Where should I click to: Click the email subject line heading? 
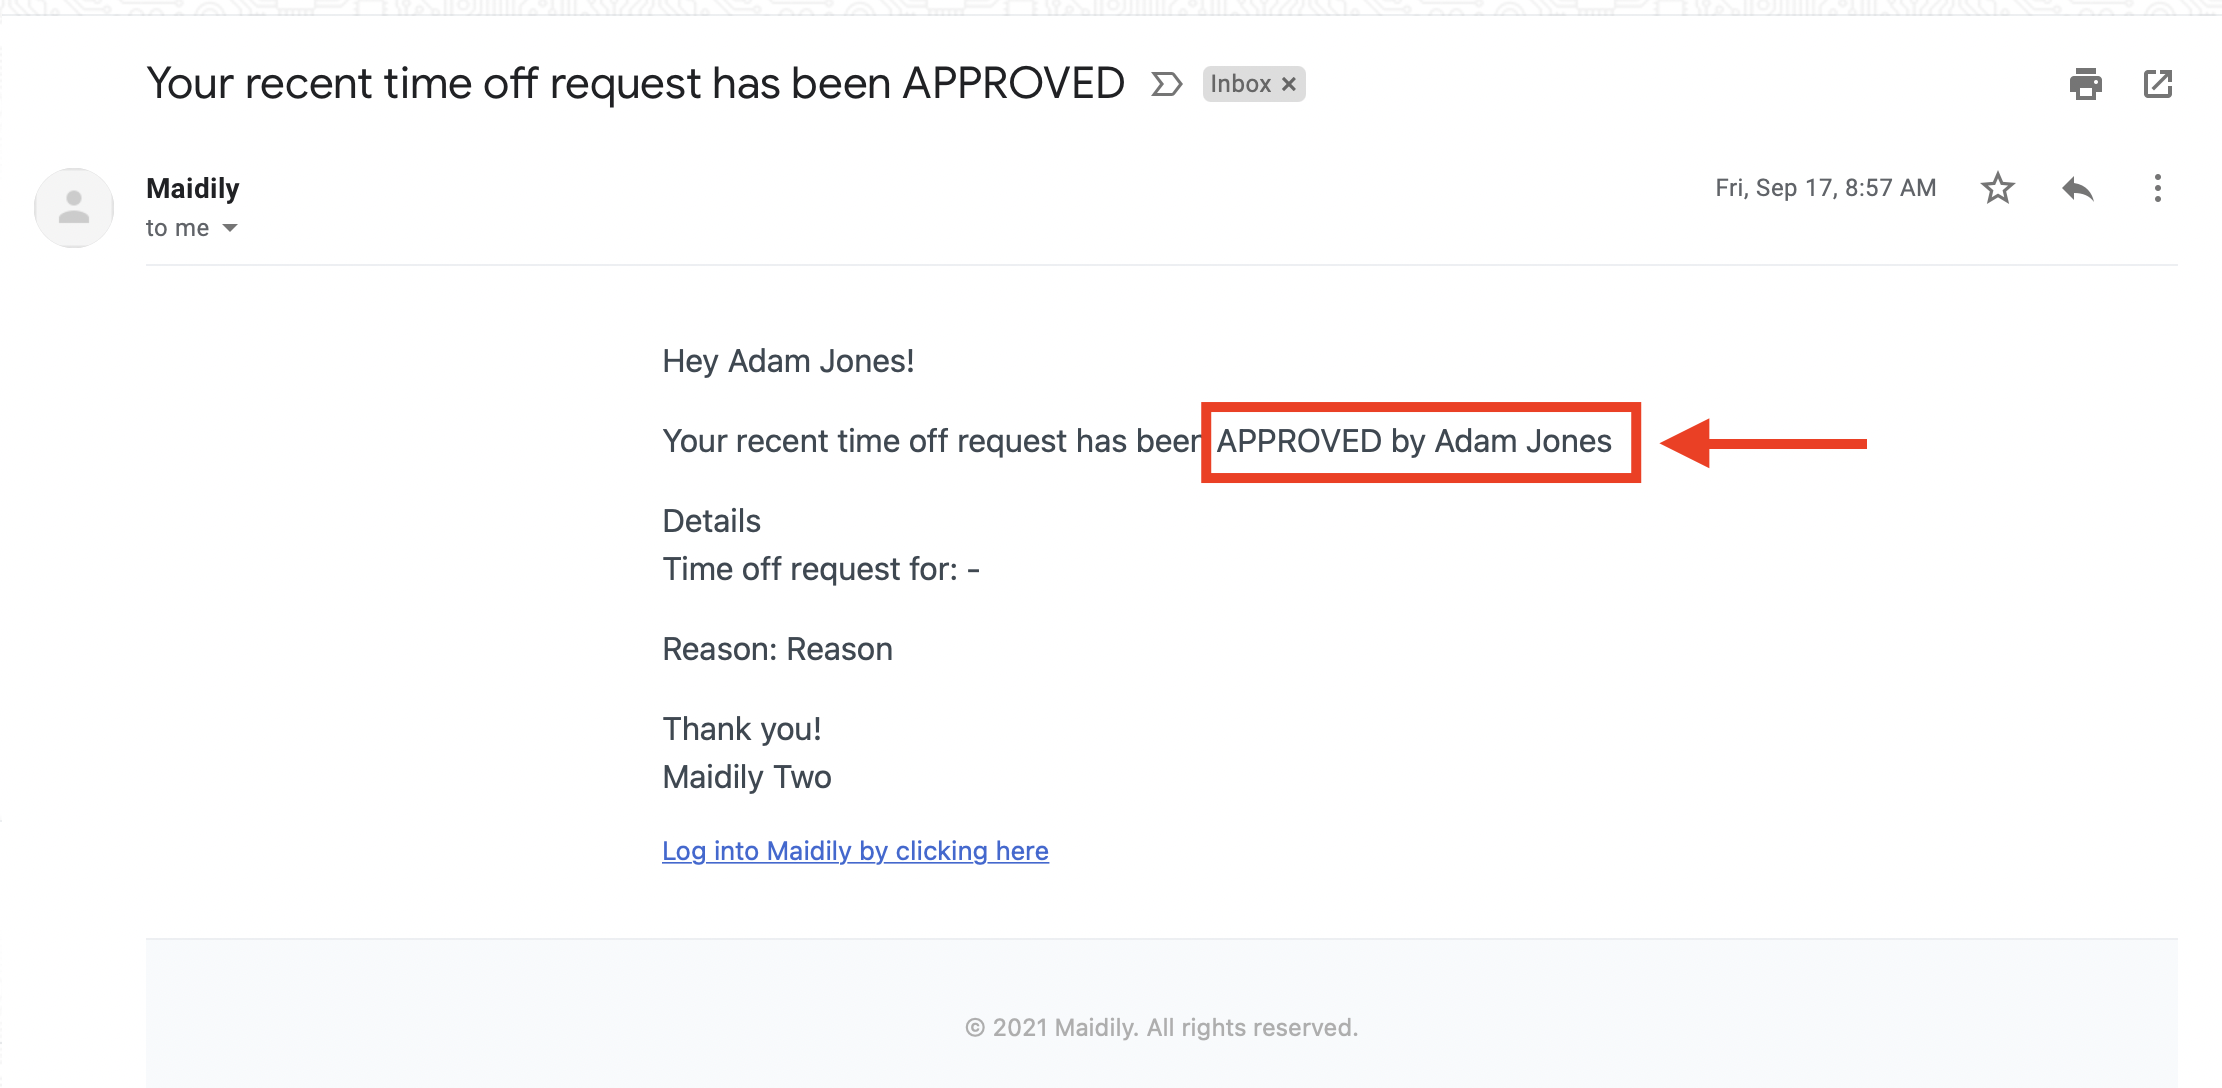click(635, 84)
